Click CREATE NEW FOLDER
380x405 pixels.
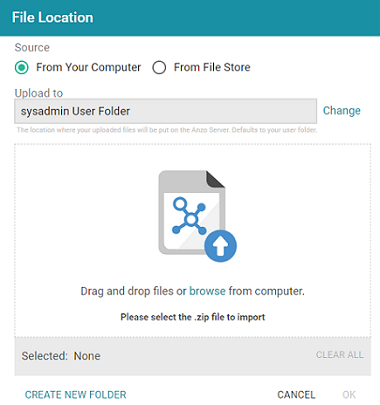pyautogui.click(x=76, y=395)
